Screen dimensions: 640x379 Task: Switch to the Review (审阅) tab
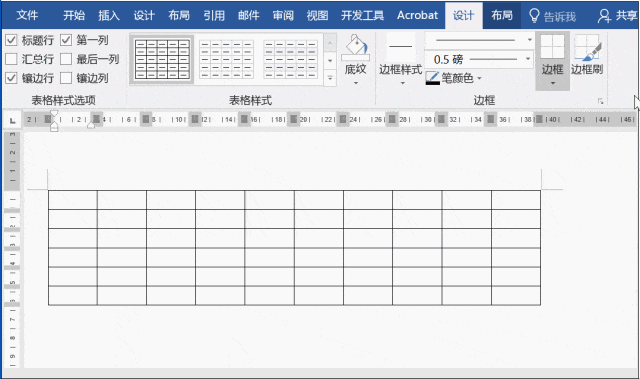click(x=283, y=16)
